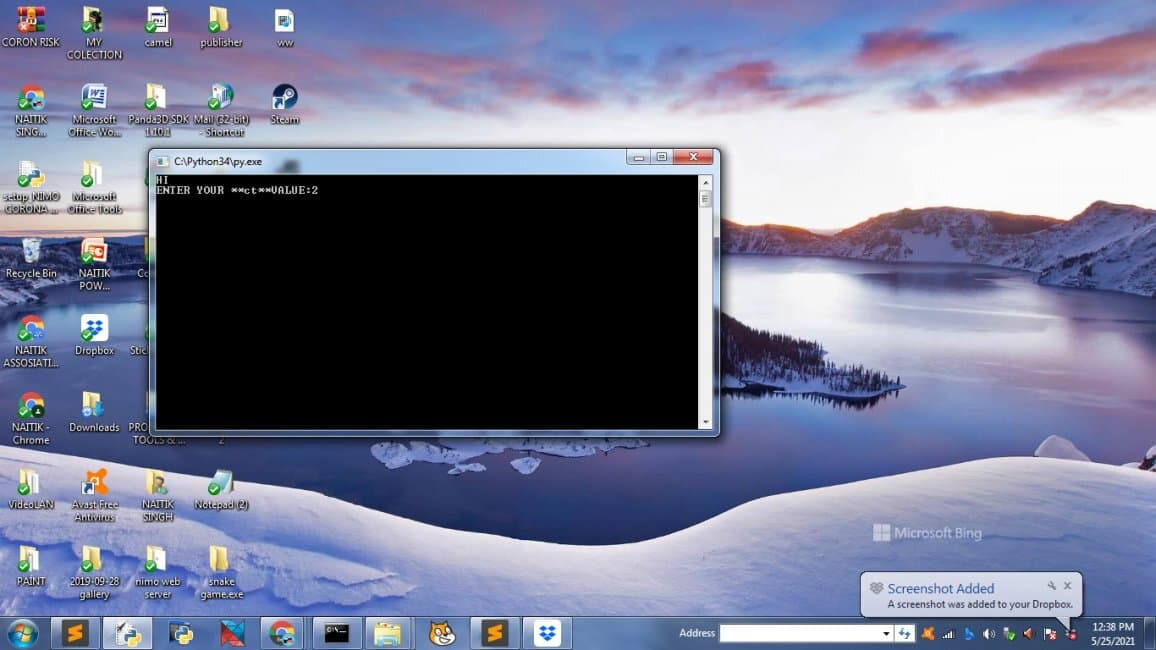The image size is (1156, 650).
Task: Show the clock and date flyout
Action: pyautogui.click(x=1113, y=634)
